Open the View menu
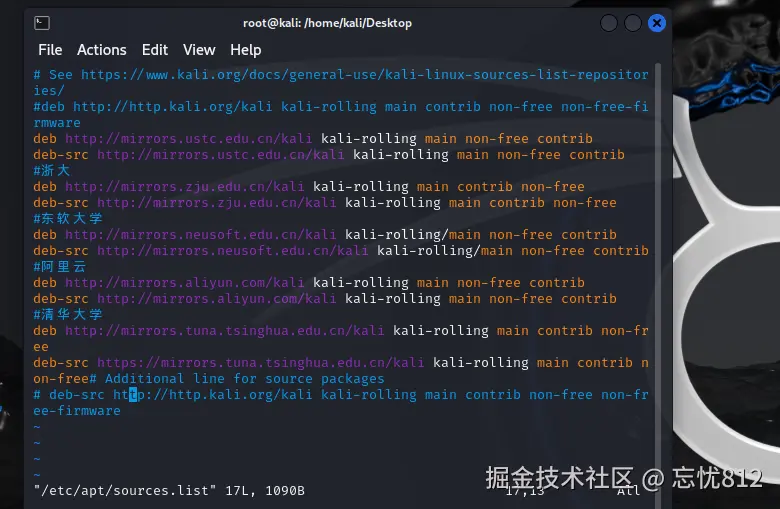780x509 pixels. coord(199,50)
